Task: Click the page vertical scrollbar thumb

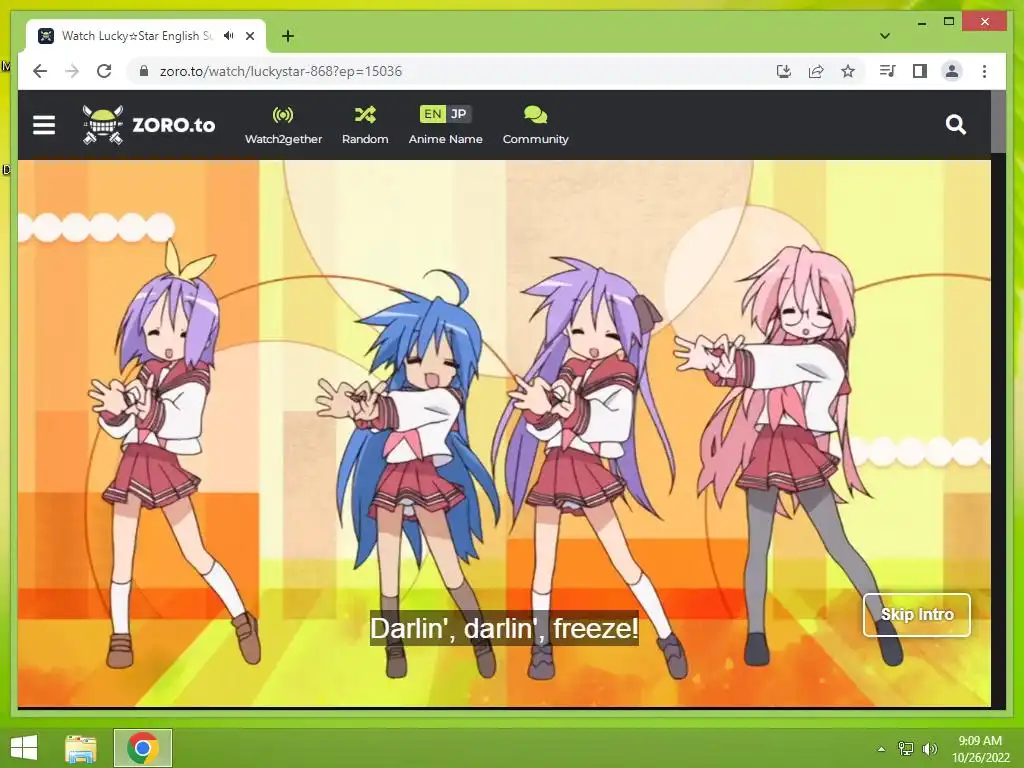Action: point(998,121)
